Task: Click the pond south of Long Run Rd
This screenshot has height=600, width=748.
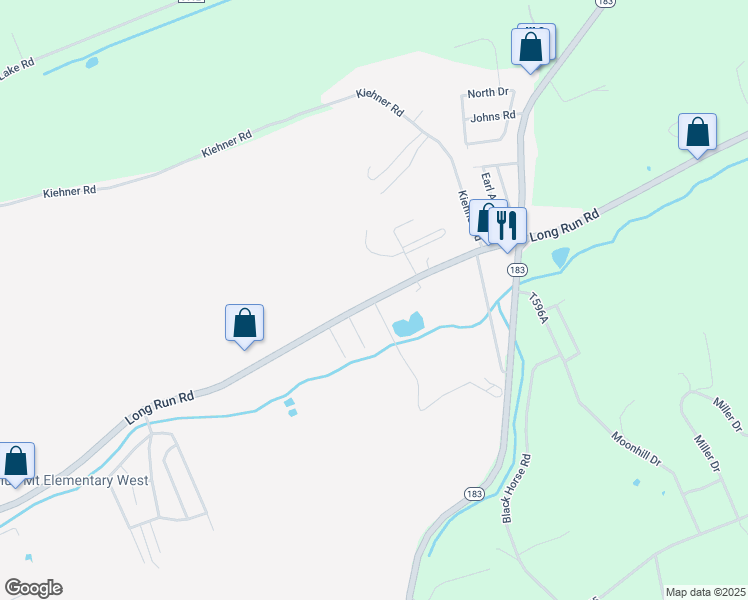Action: tap(408, 325)
